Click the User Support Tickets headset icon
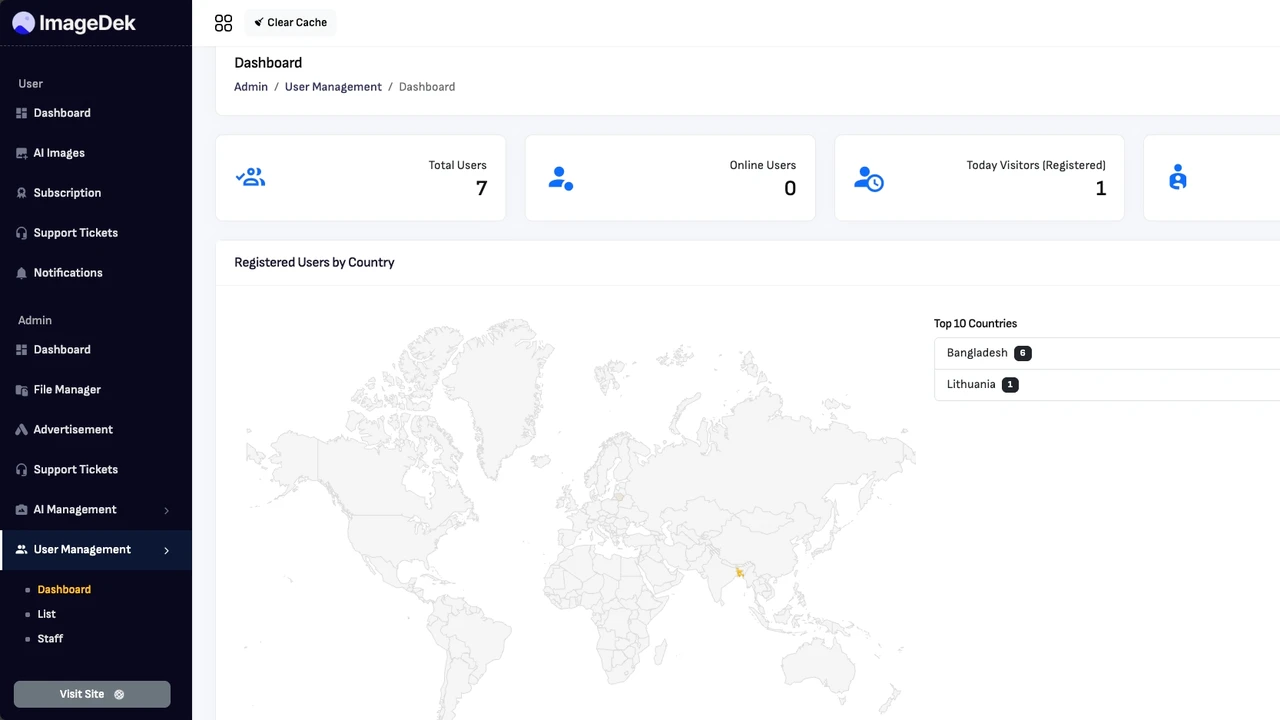The image size is (1280, 720). click(22, 233)
